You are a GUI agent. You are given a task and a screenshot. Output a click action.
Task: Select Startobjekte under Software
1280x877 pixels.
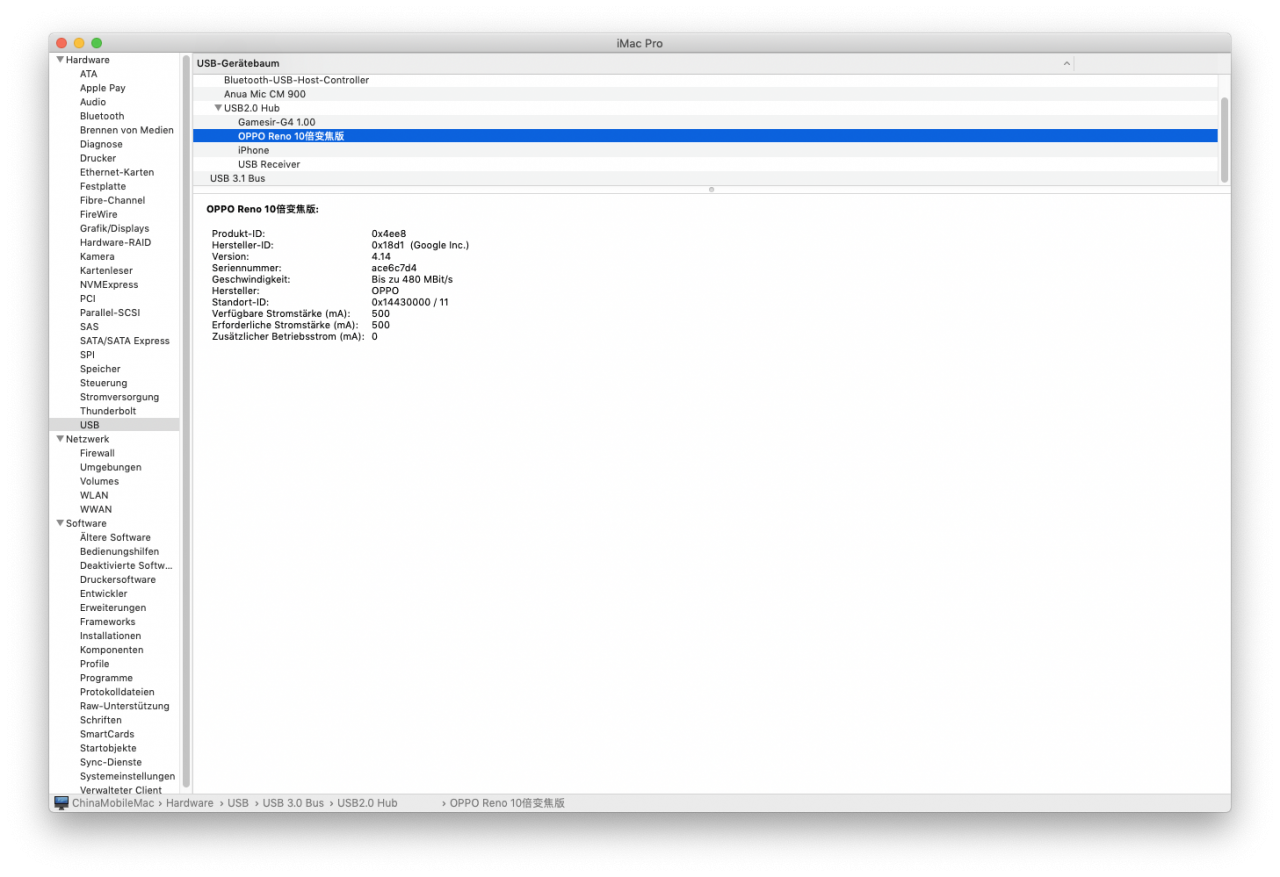[108, 747]
